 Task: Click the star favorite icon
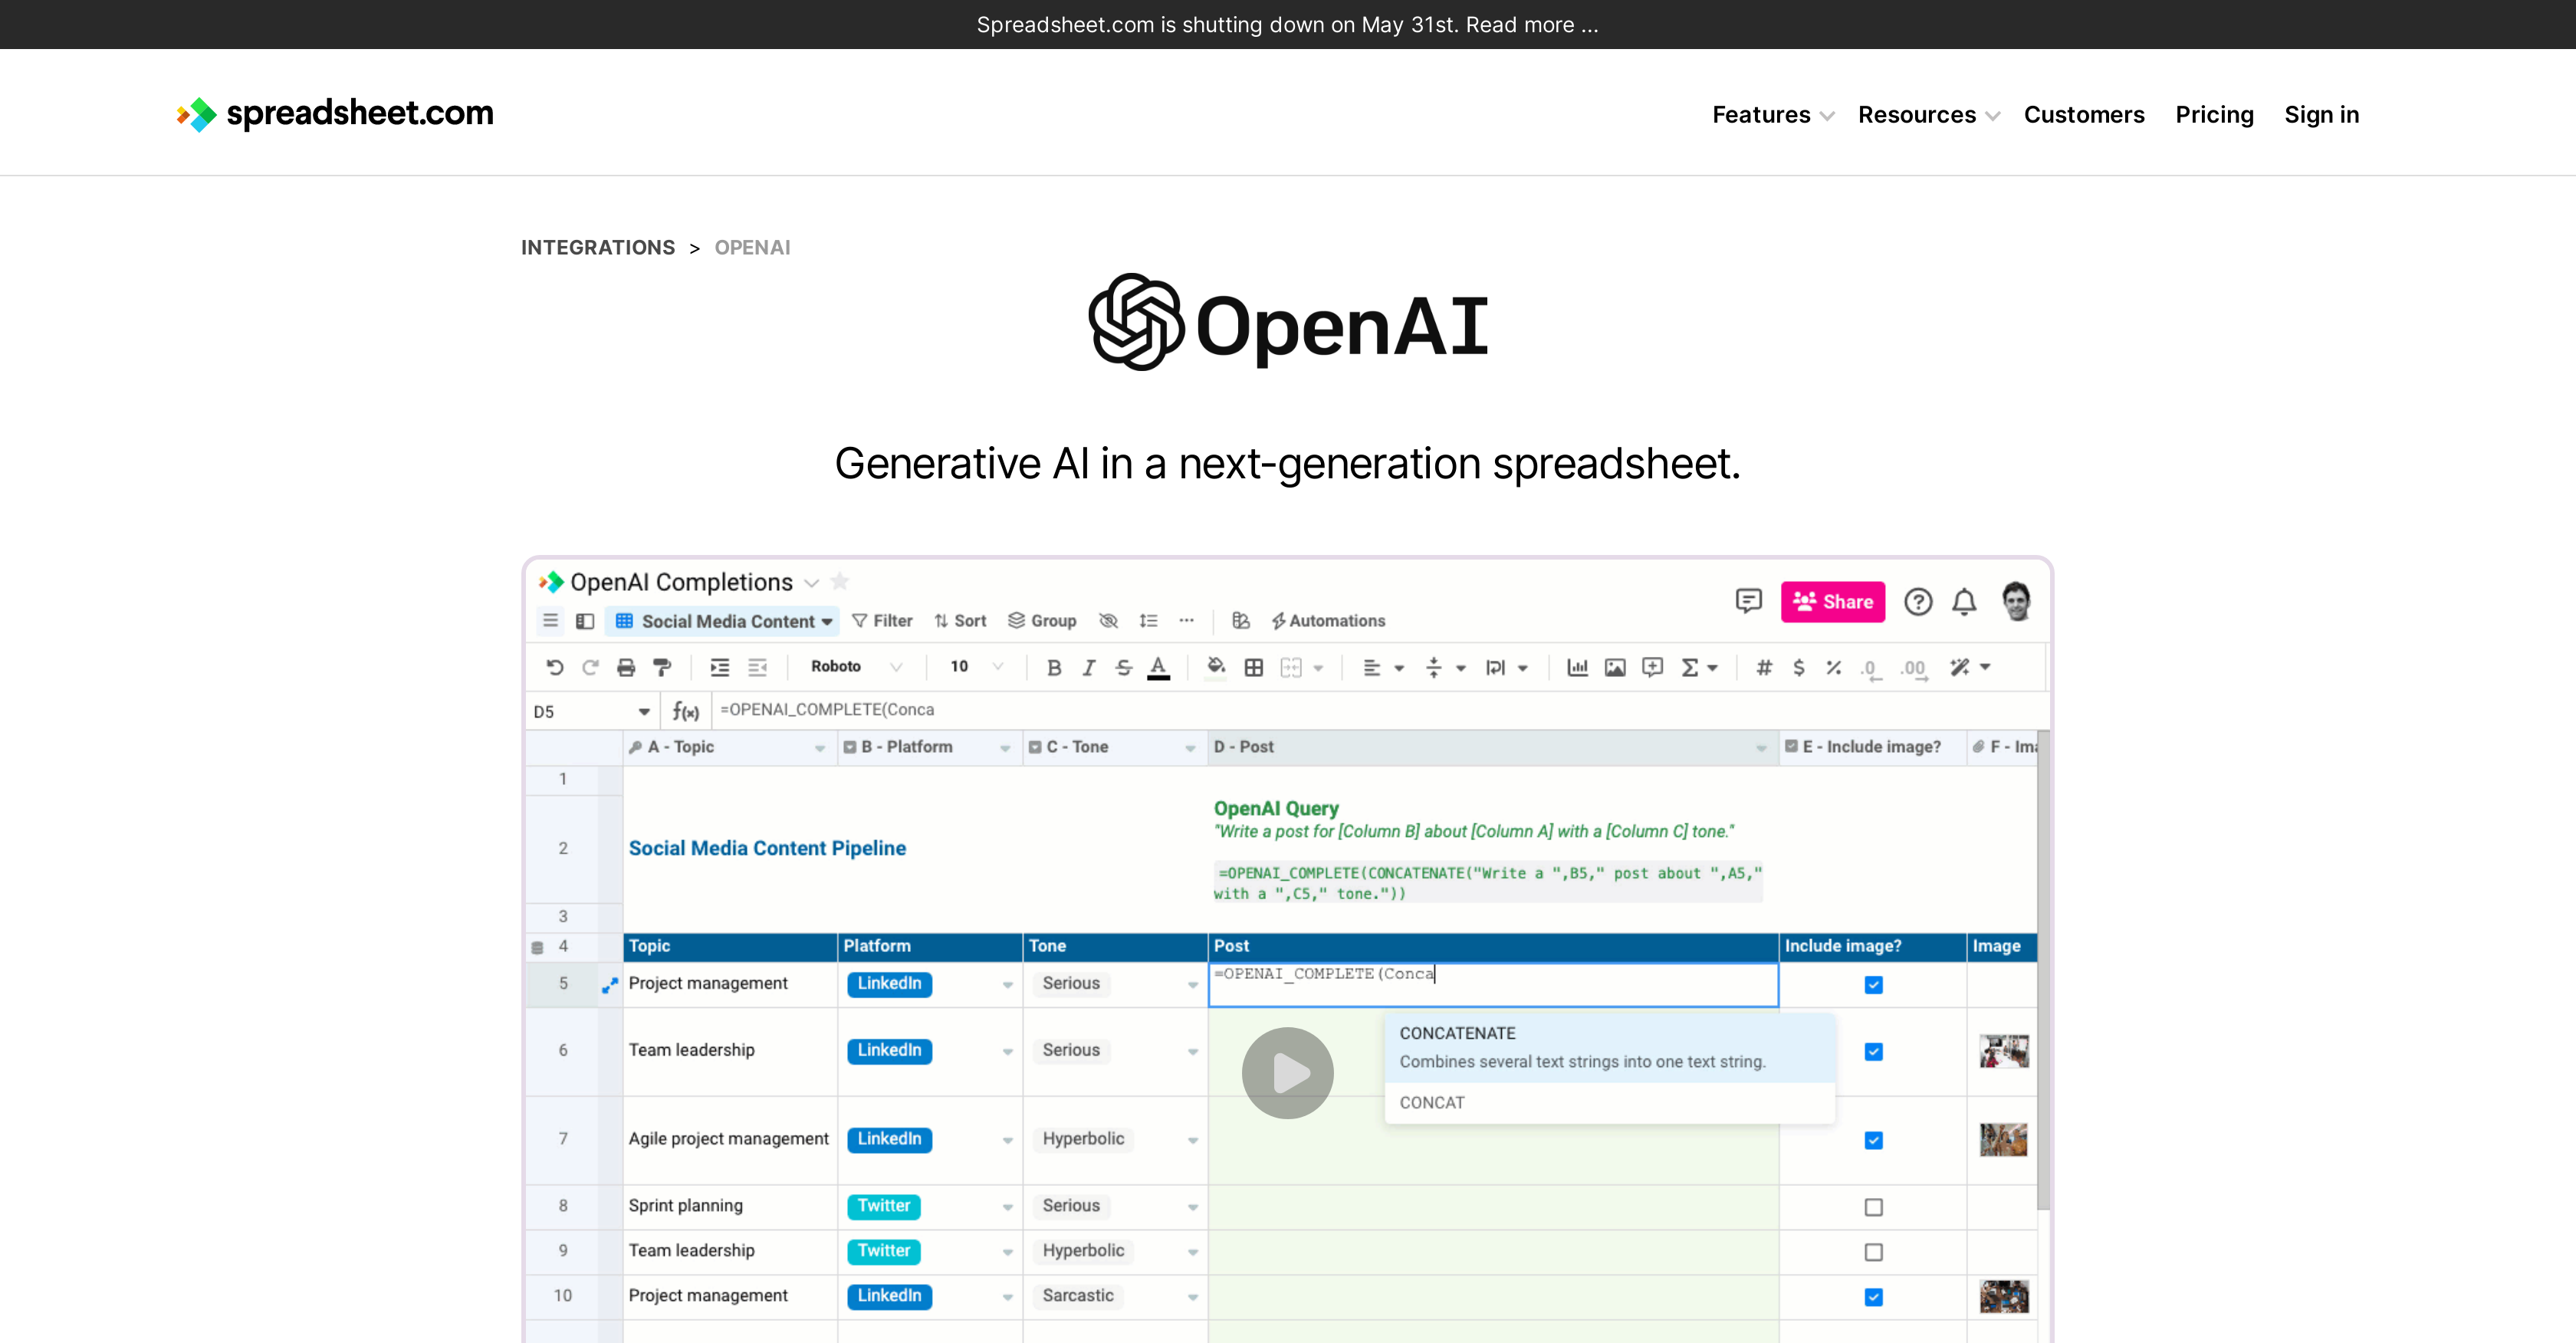(x=840, y=581)
